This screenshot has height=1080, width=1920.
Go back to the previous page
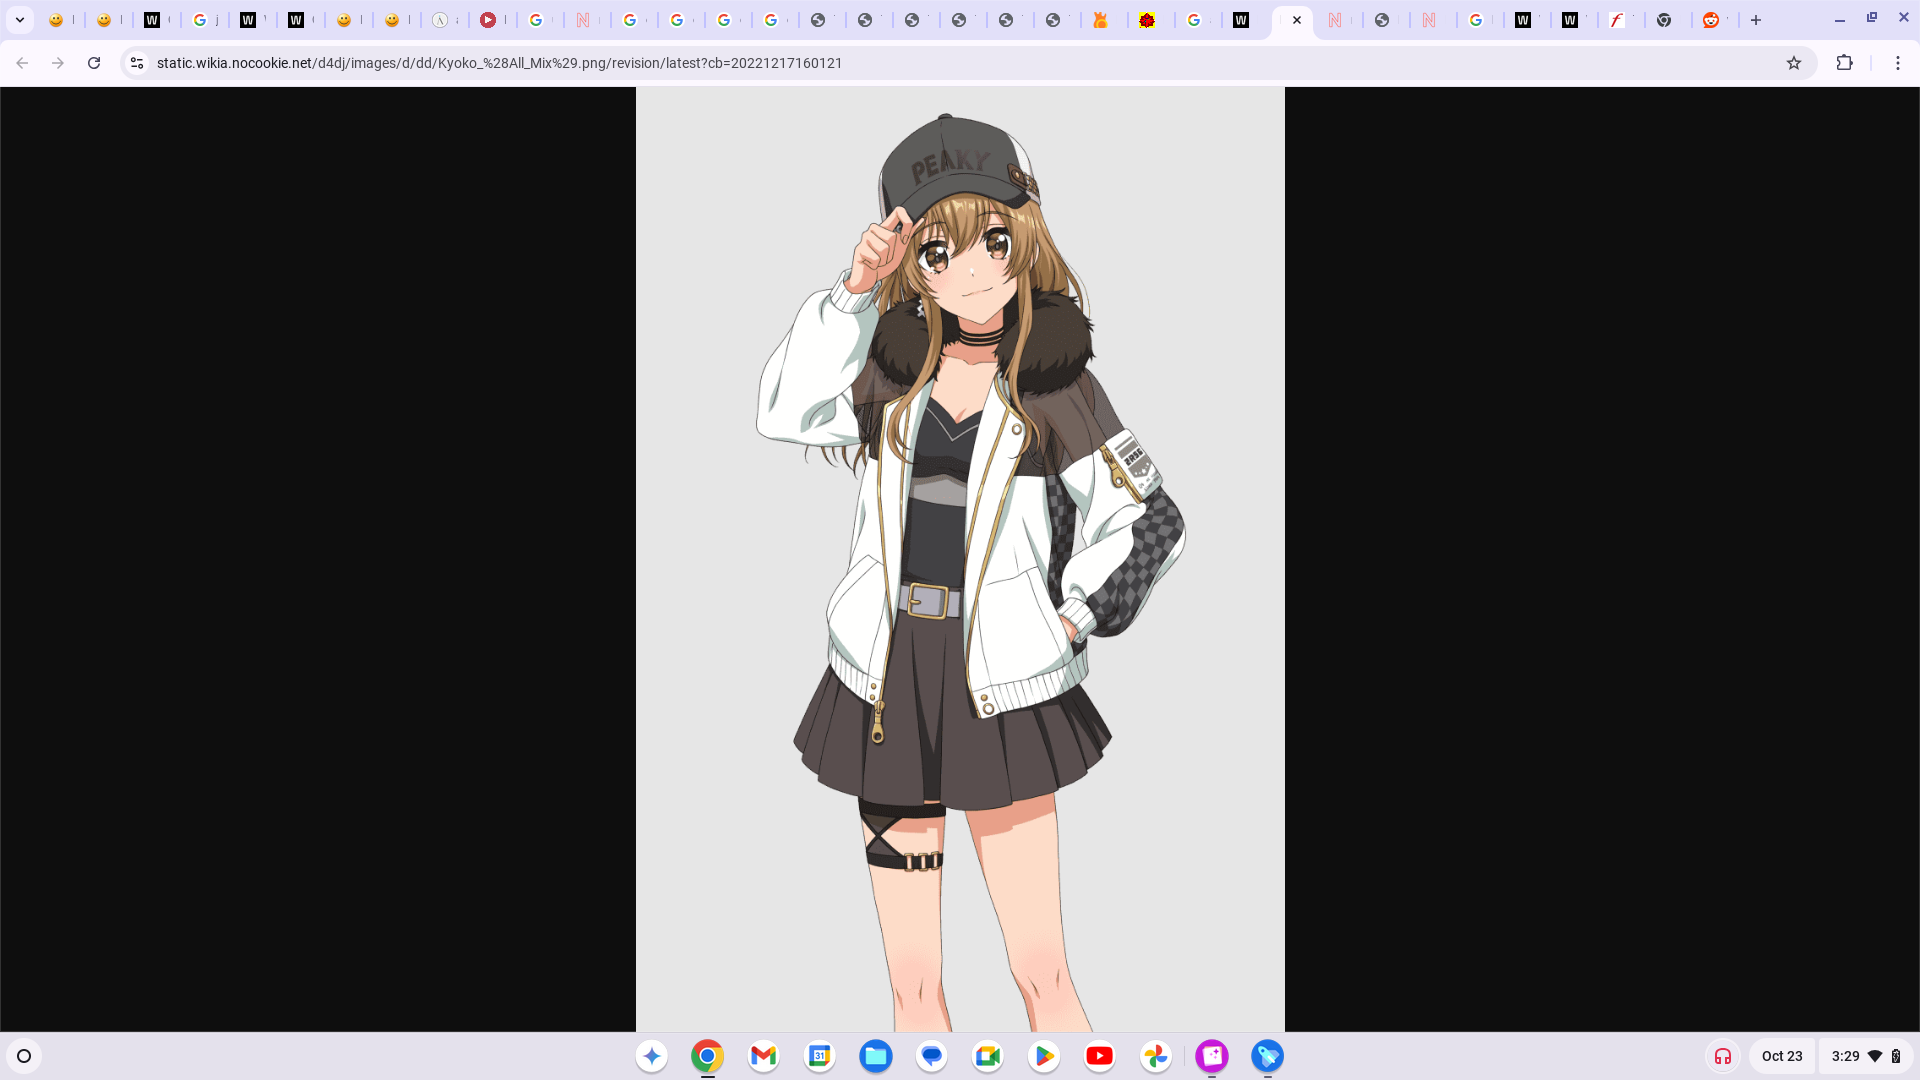(22, 63)
